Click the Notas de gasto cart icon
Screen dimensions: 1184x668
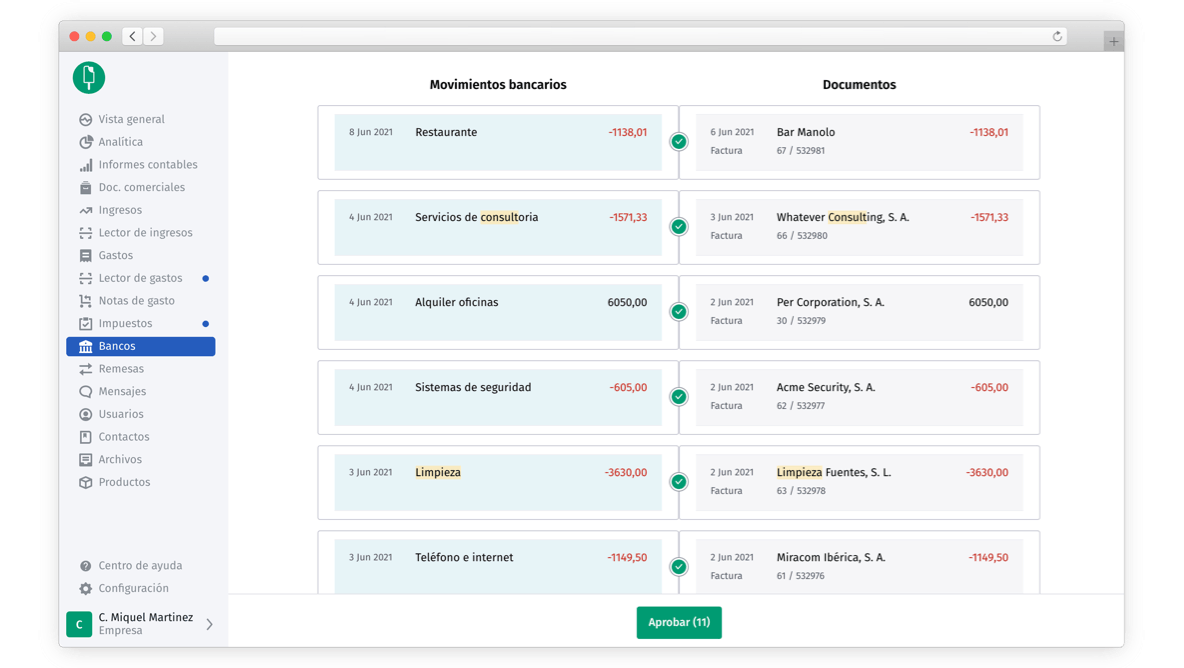coord(86,301)
